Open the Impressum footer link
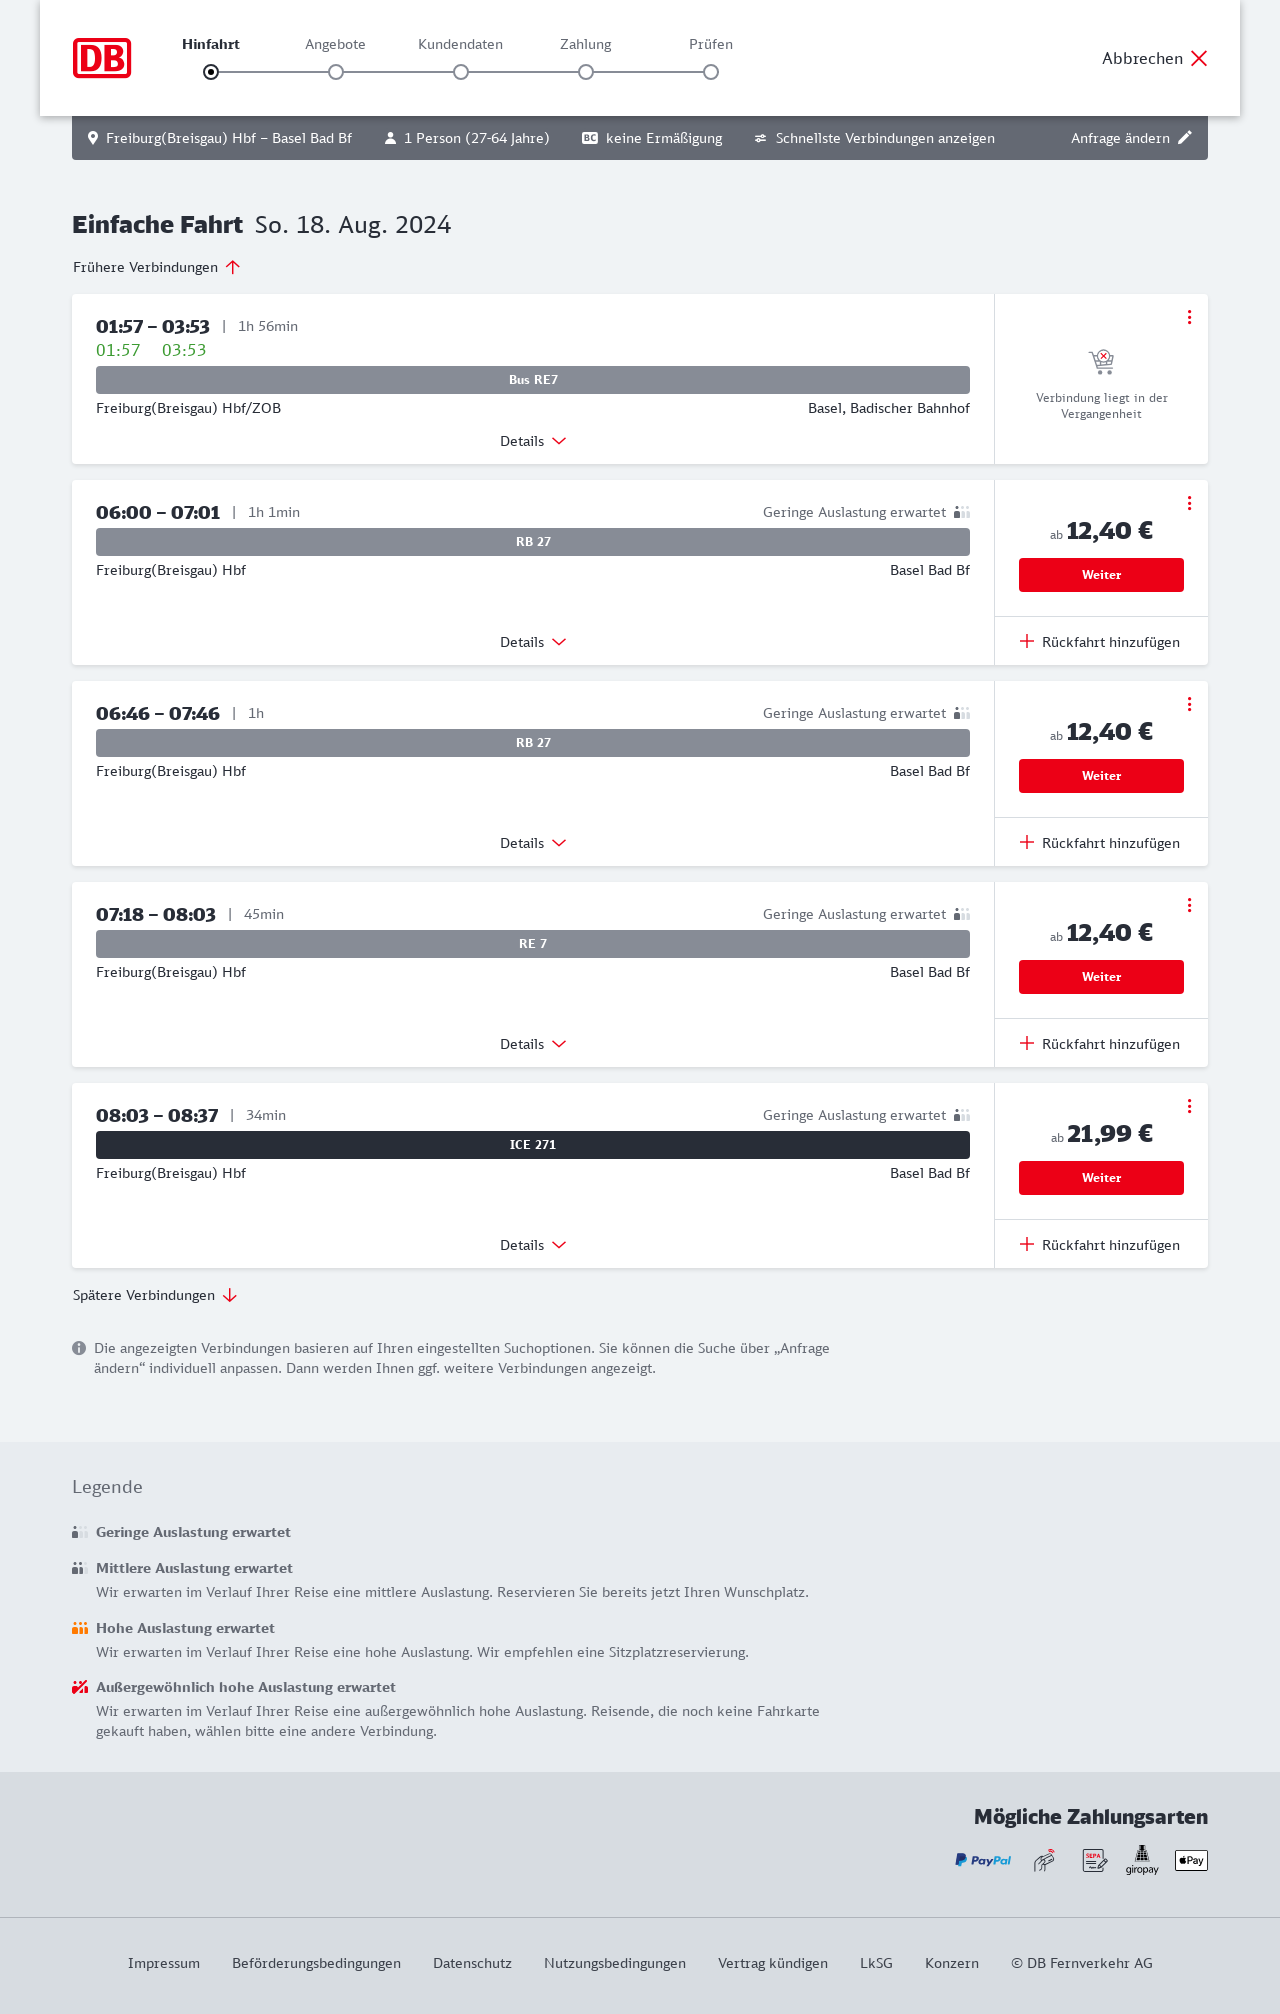This screenshot has width=1280, height=2014. (164, 1963)
